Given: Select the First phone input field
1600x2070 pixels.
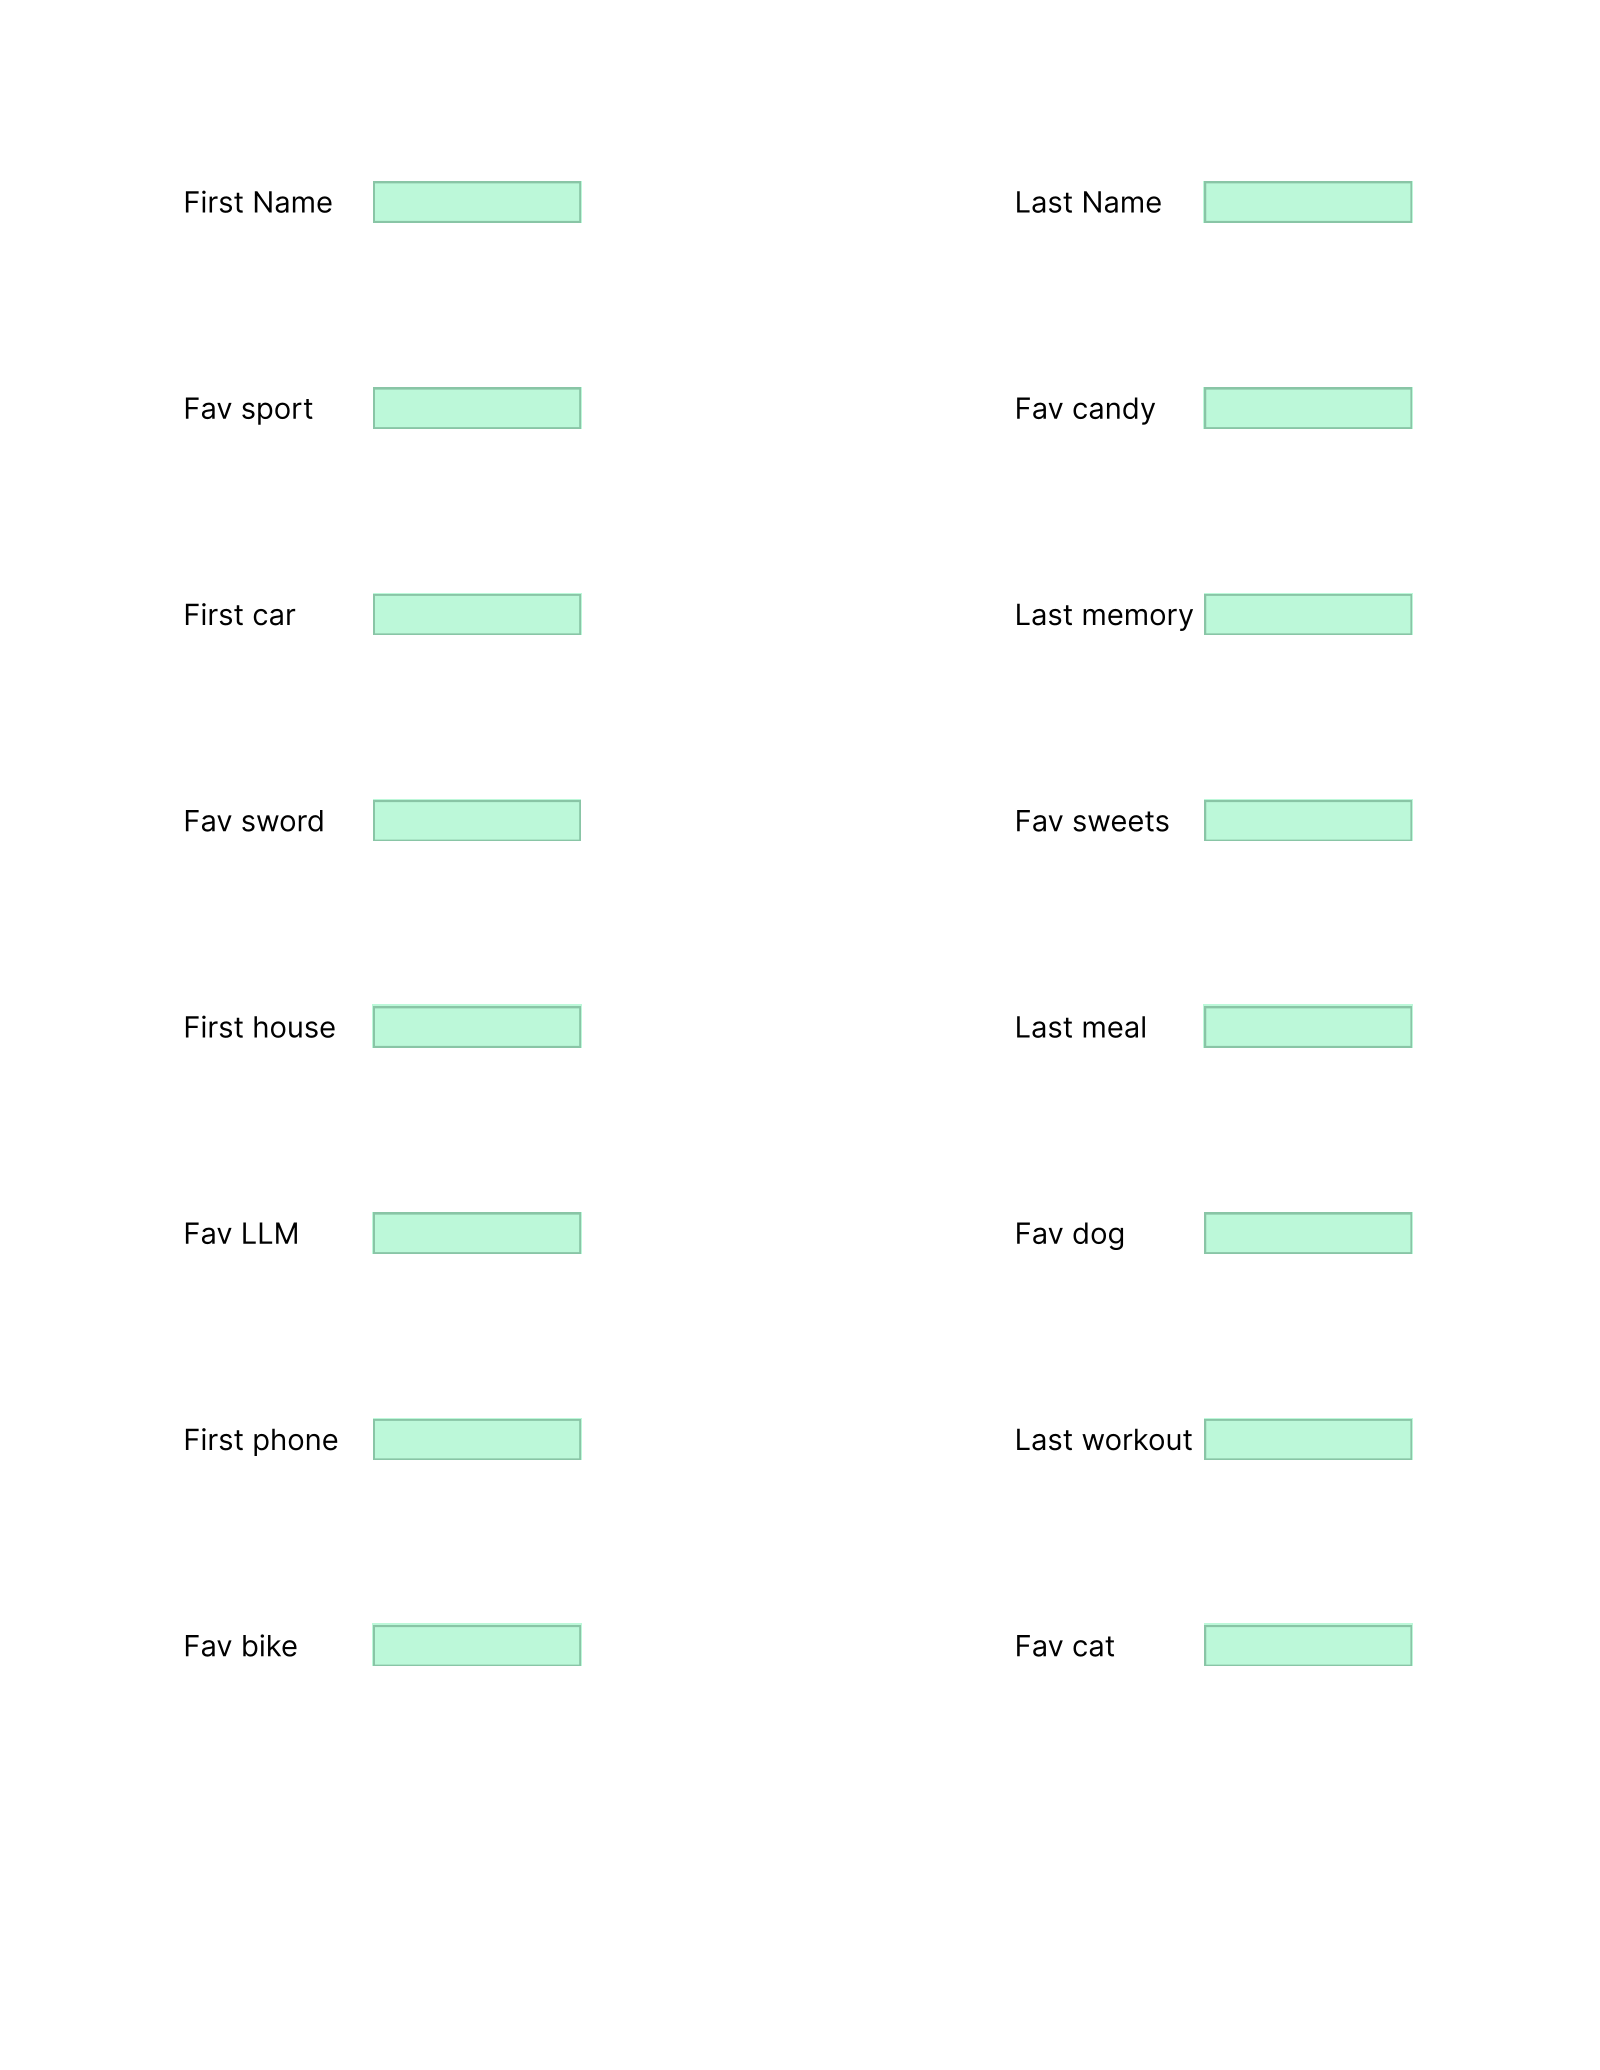Looking at the screenshot, I should point(477,1439).
